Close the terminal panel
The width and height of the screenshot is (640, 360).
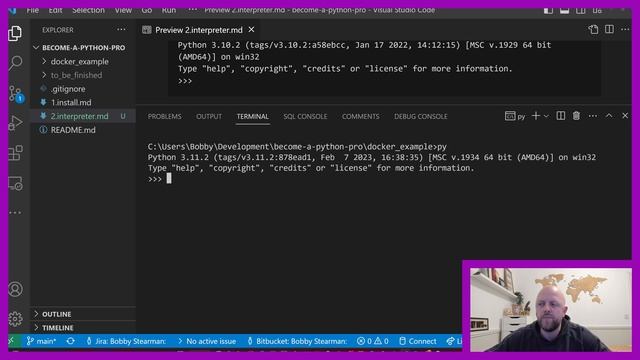(x=625, y=116)
